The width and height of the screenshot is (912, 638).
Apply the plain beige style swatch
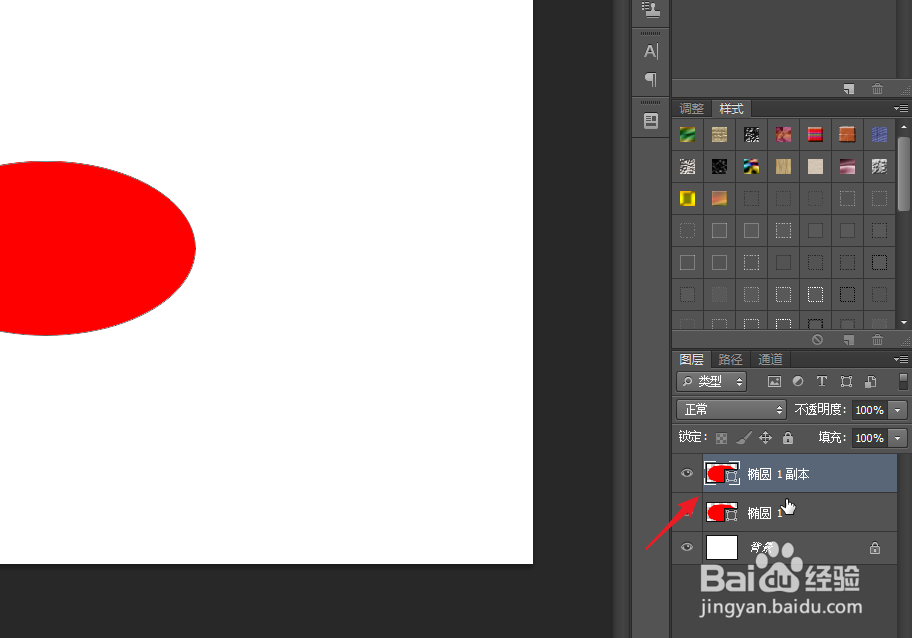(815, 167)
